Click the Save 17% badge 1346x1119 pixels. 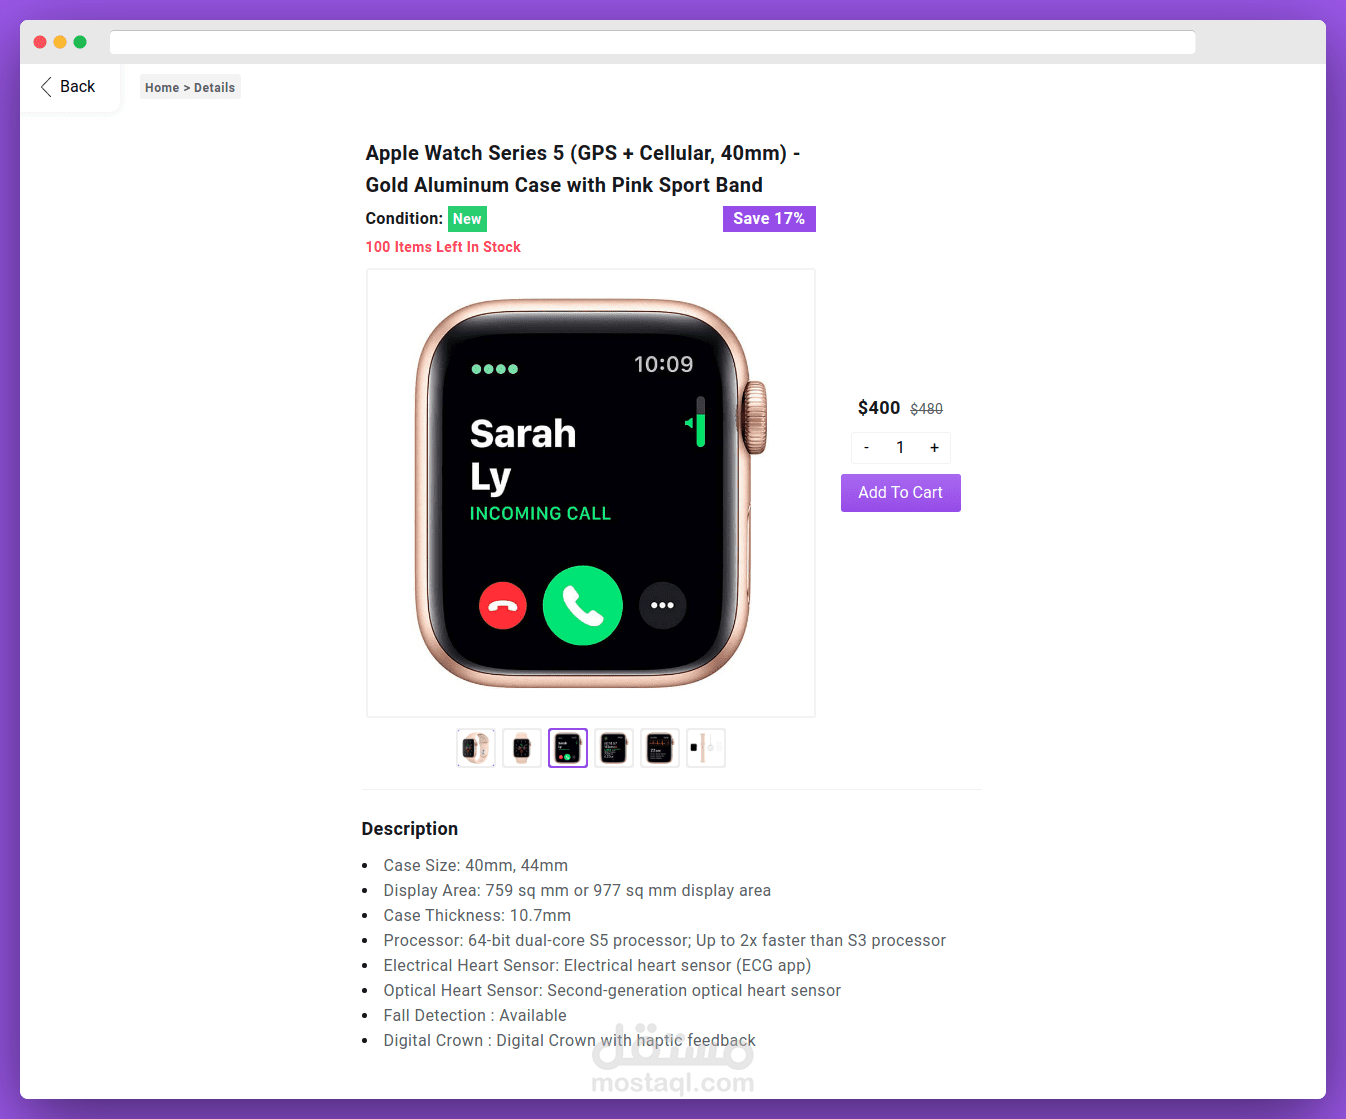[x=769, y=219]
